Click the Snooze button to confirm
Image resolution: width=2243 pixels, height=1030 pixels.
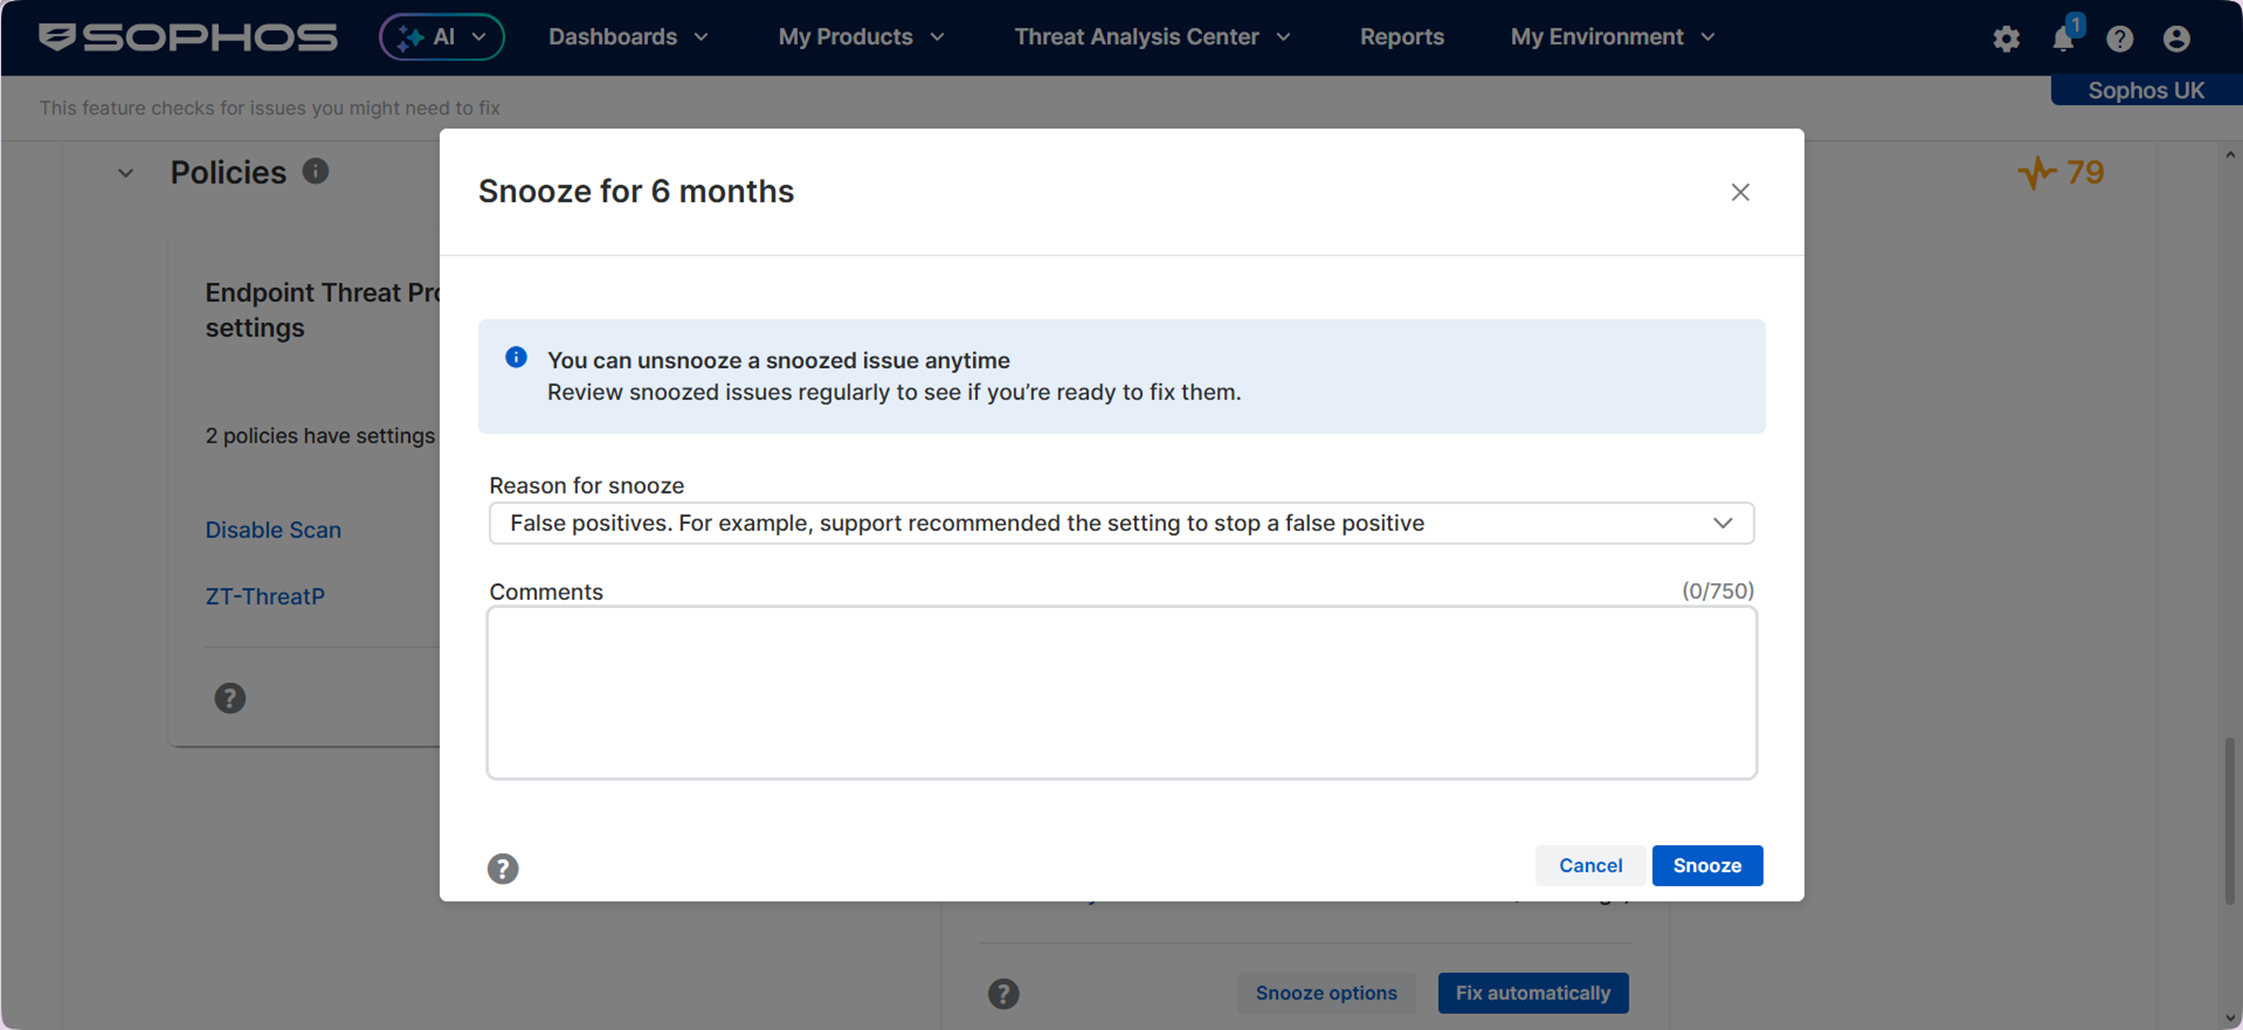coord(1707,865)
